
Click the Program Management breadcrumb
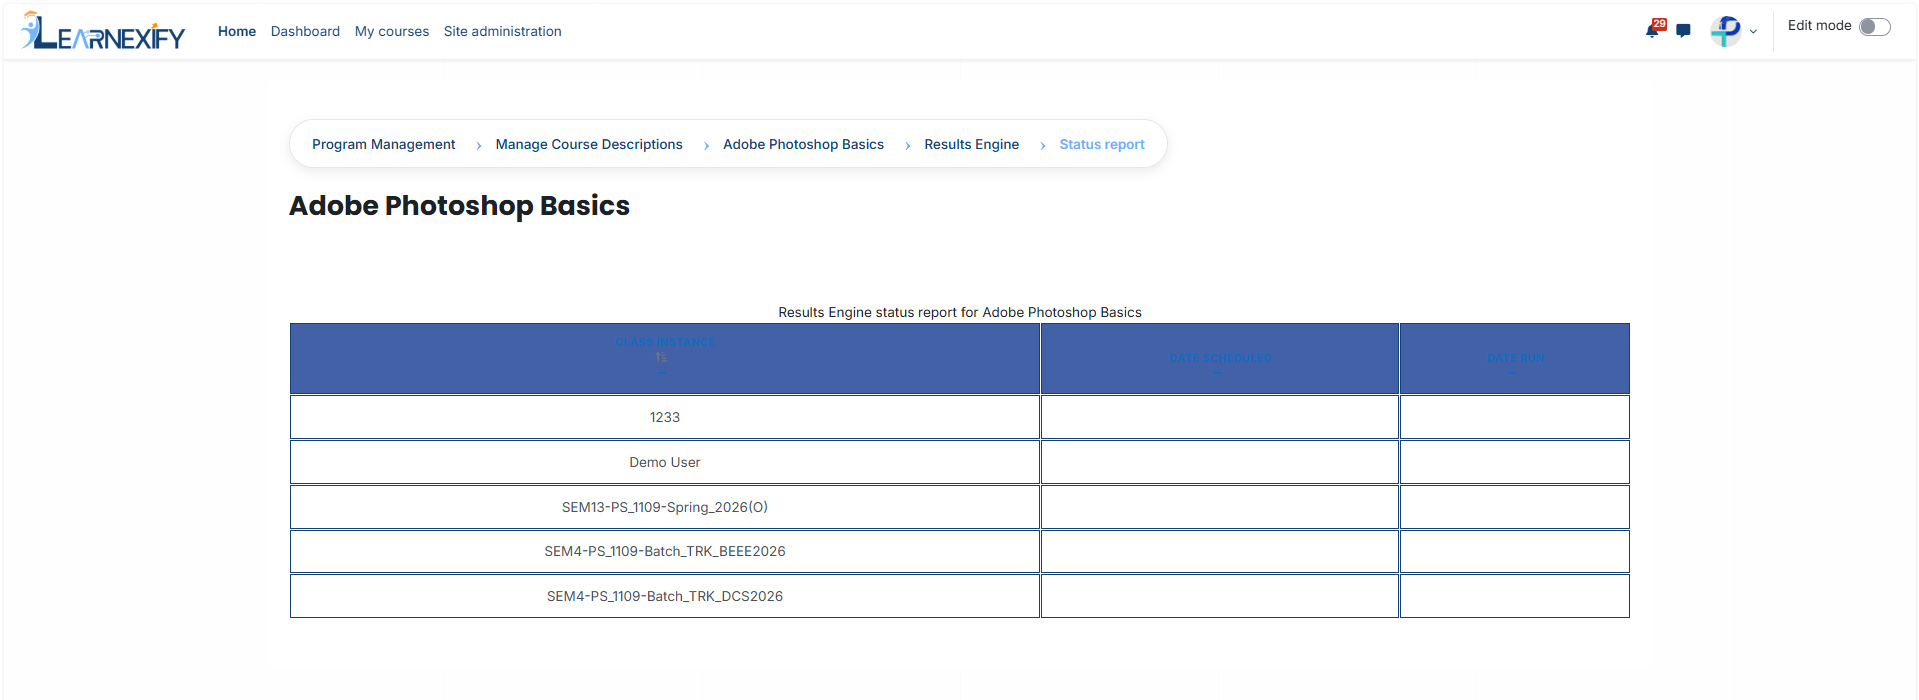point(384,144)
